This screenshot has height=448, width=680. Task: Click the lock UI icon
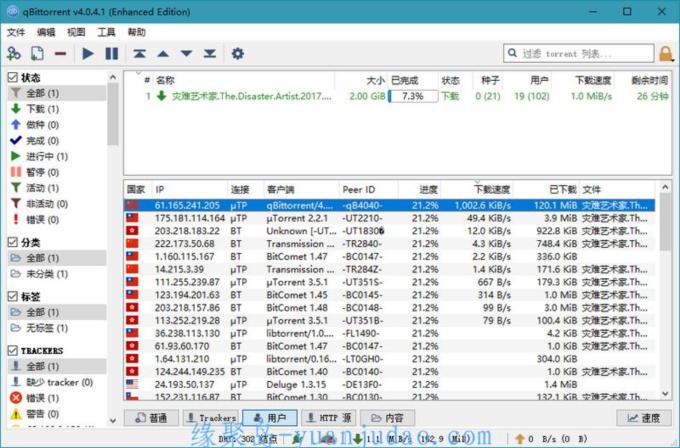pyautogui.click(x=666, y=54)
